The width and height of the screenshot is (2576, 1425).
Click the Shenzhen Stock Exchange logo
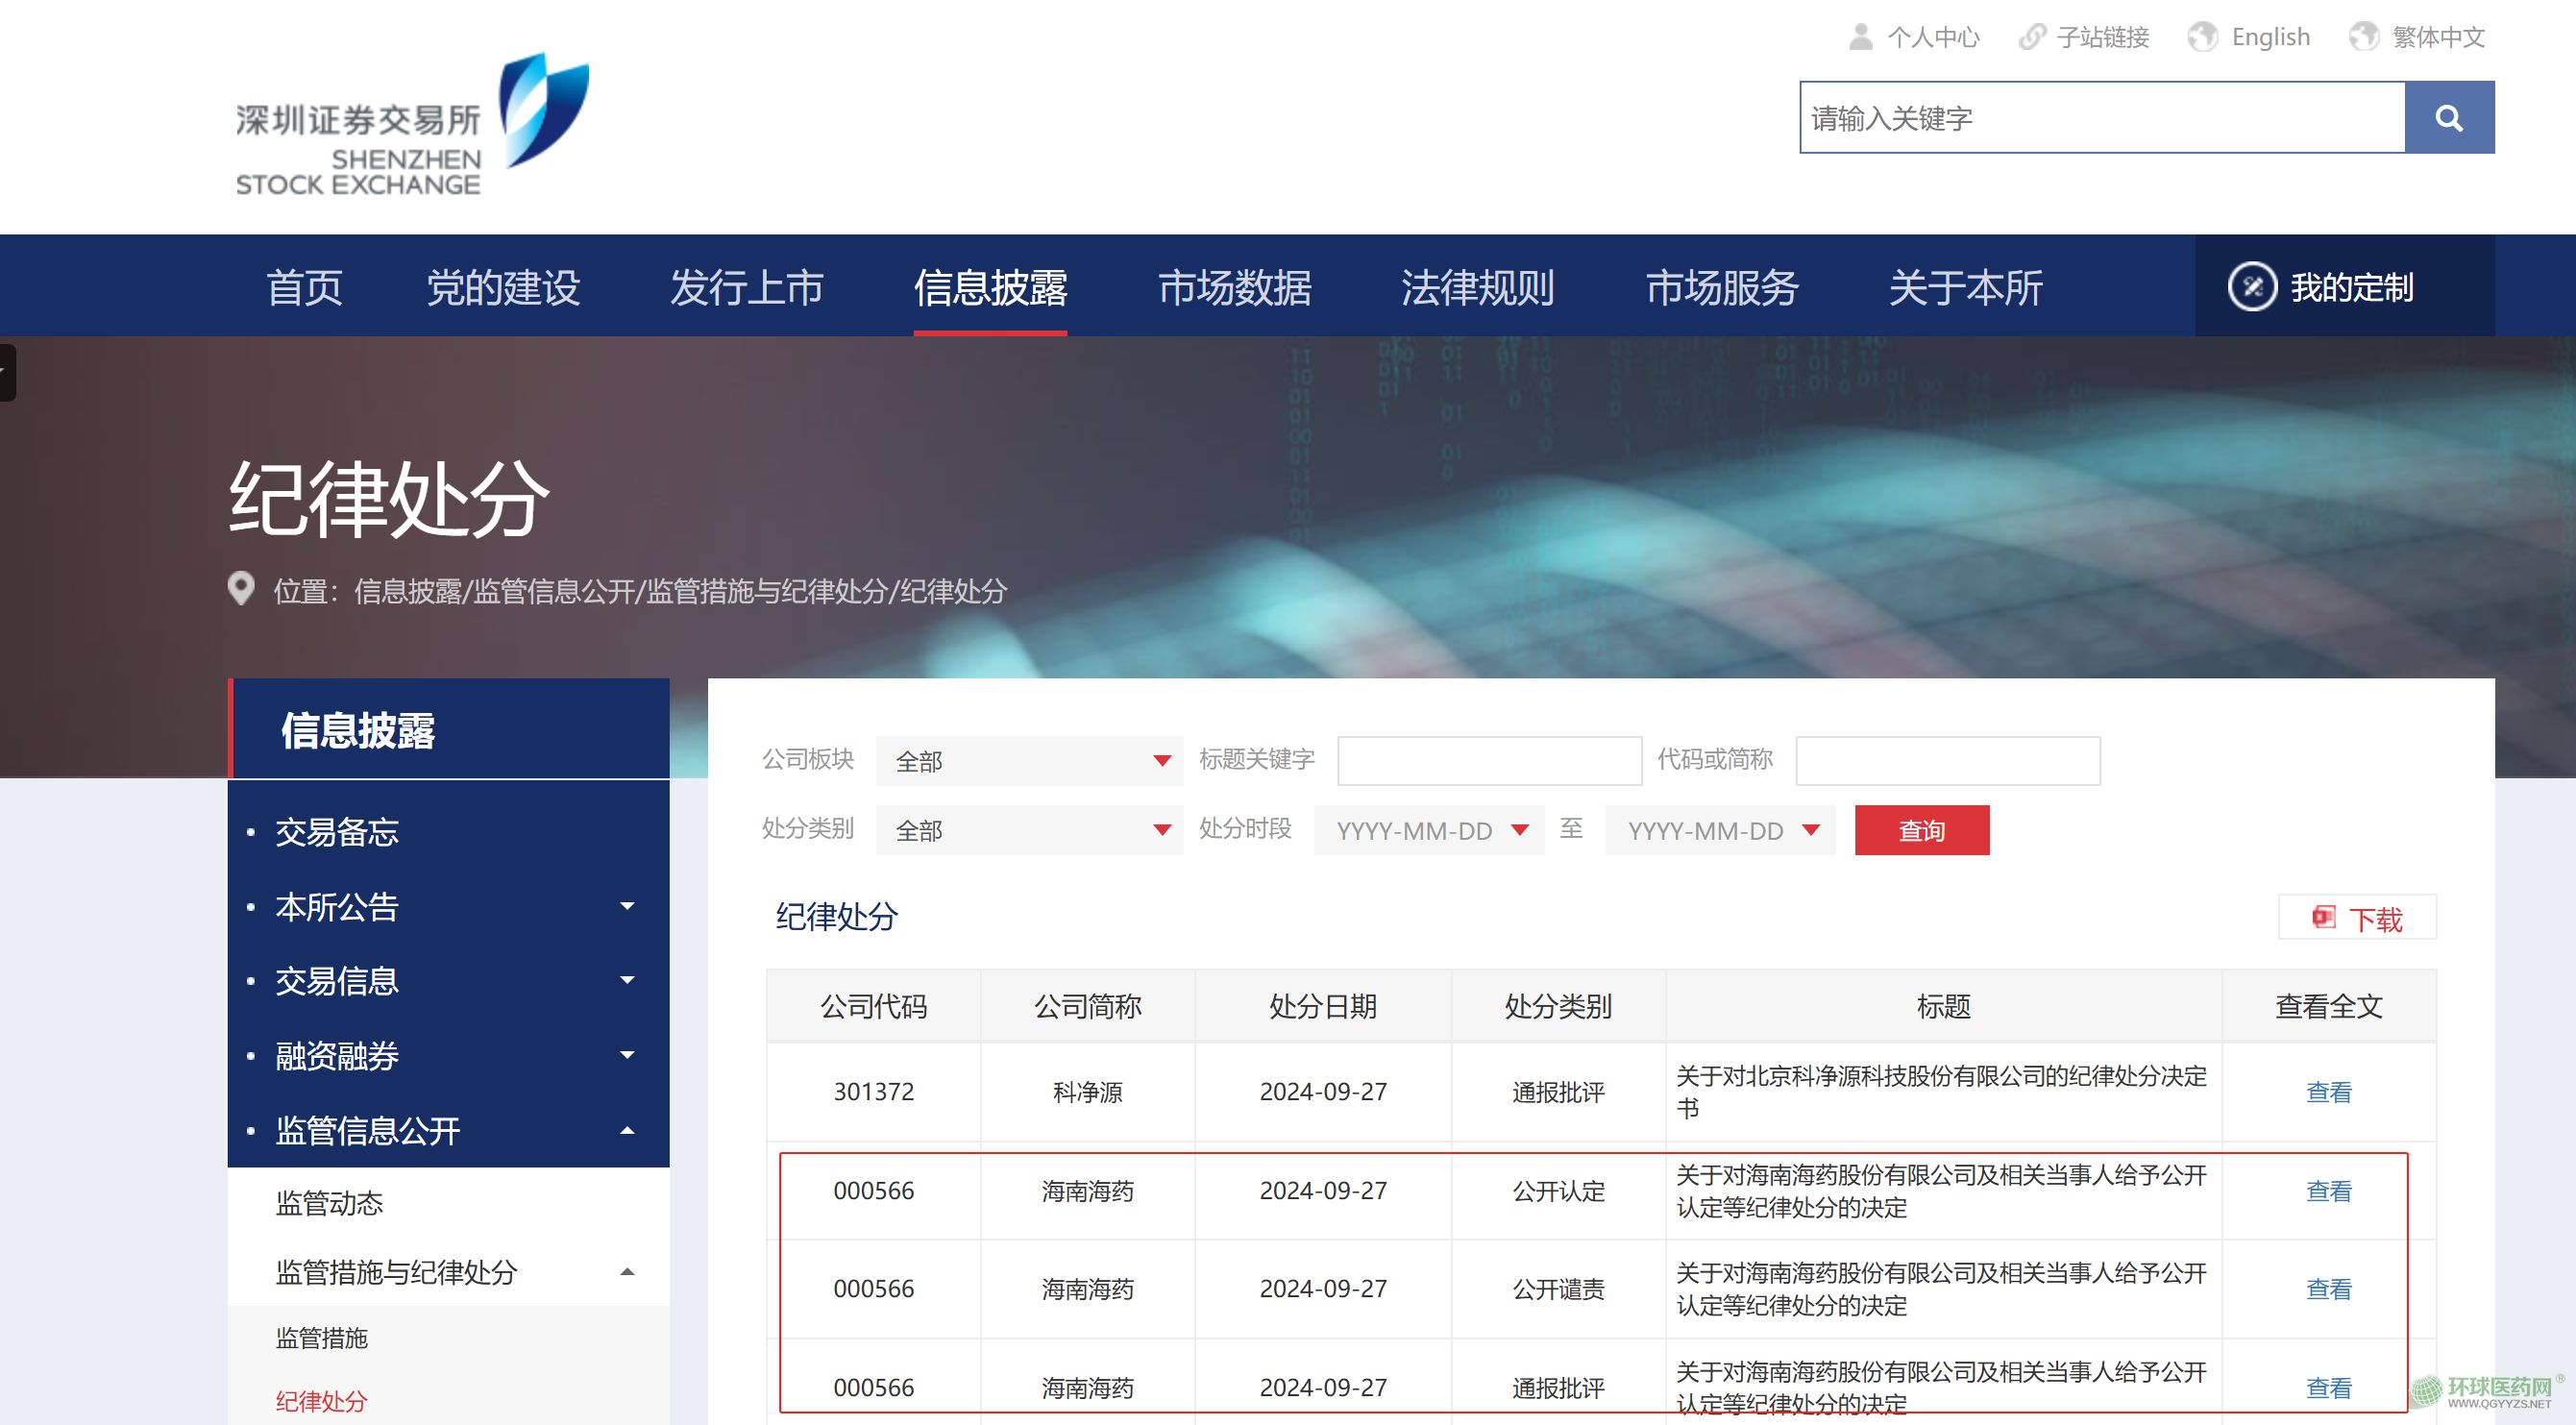(411, 125)
